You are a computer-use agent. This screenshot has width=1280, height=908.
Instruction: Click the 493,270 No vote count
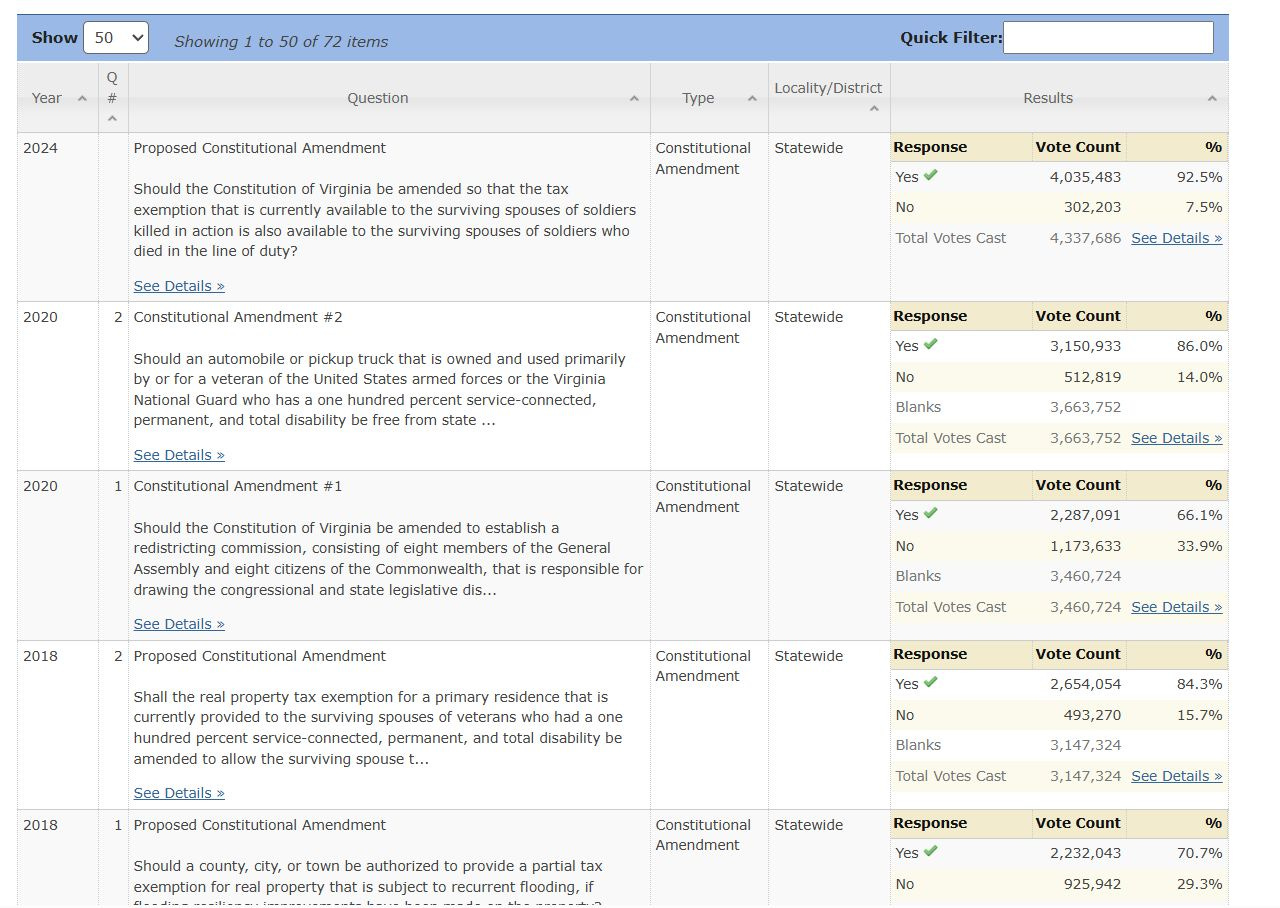click(x=1092, y=715)
